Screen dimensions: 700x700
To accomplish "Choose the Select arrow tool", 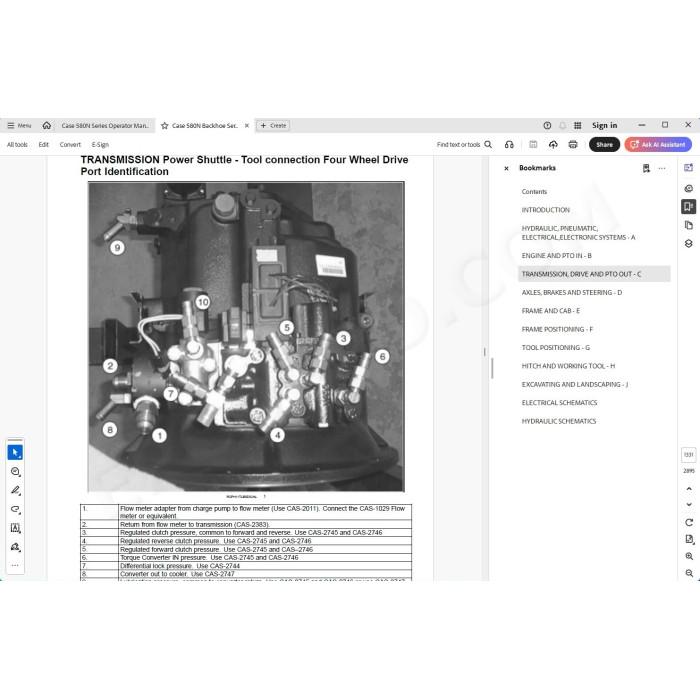I will point(15,453).
